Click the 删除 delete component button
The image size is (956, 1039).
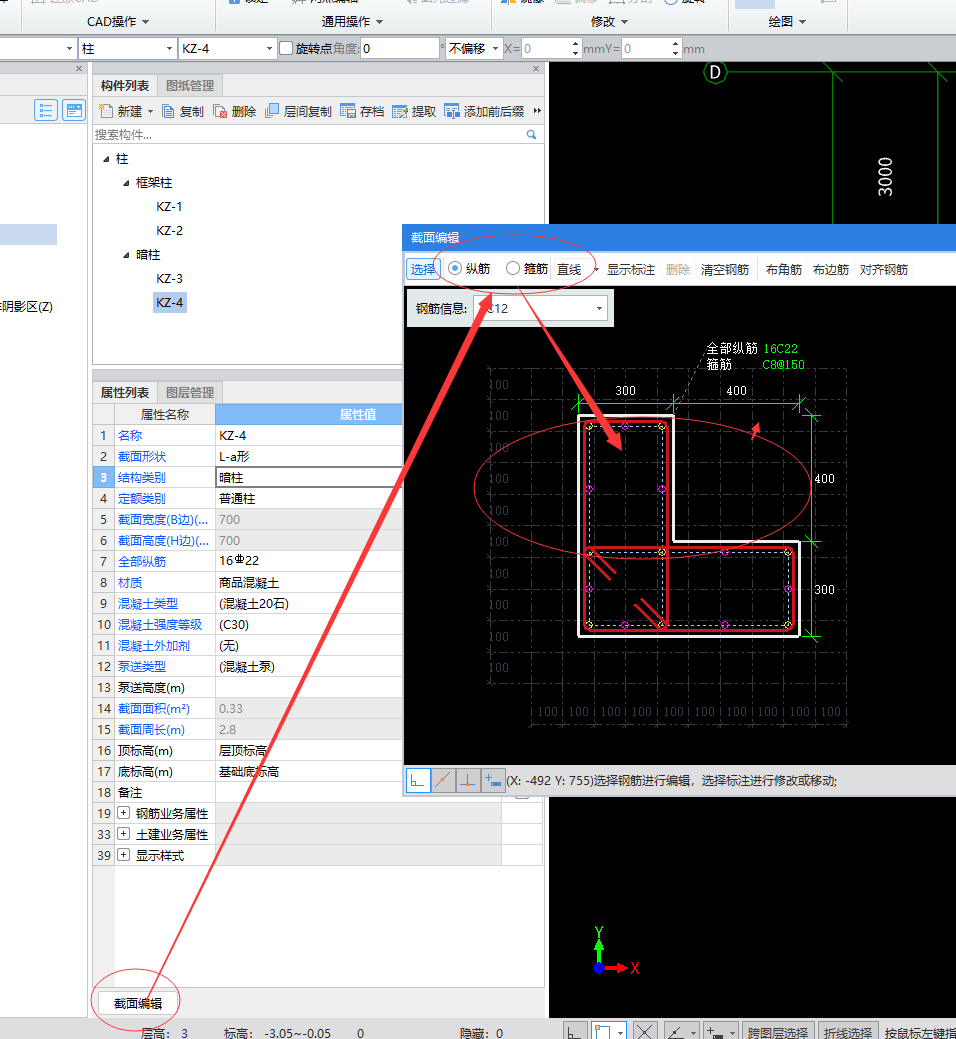[x=235, y=111]
